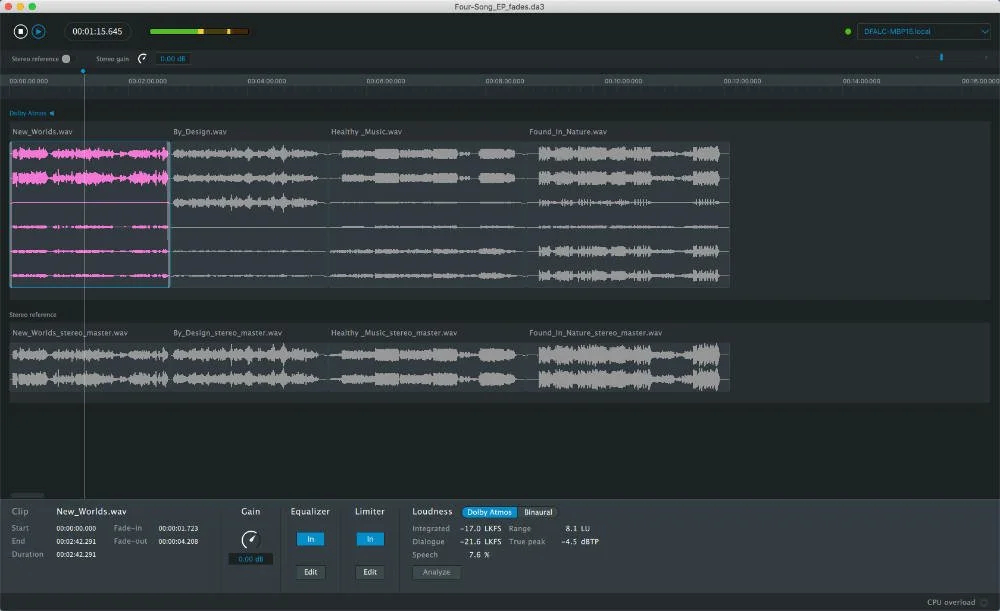Open the Limiter Edit button

pos(370,572)
